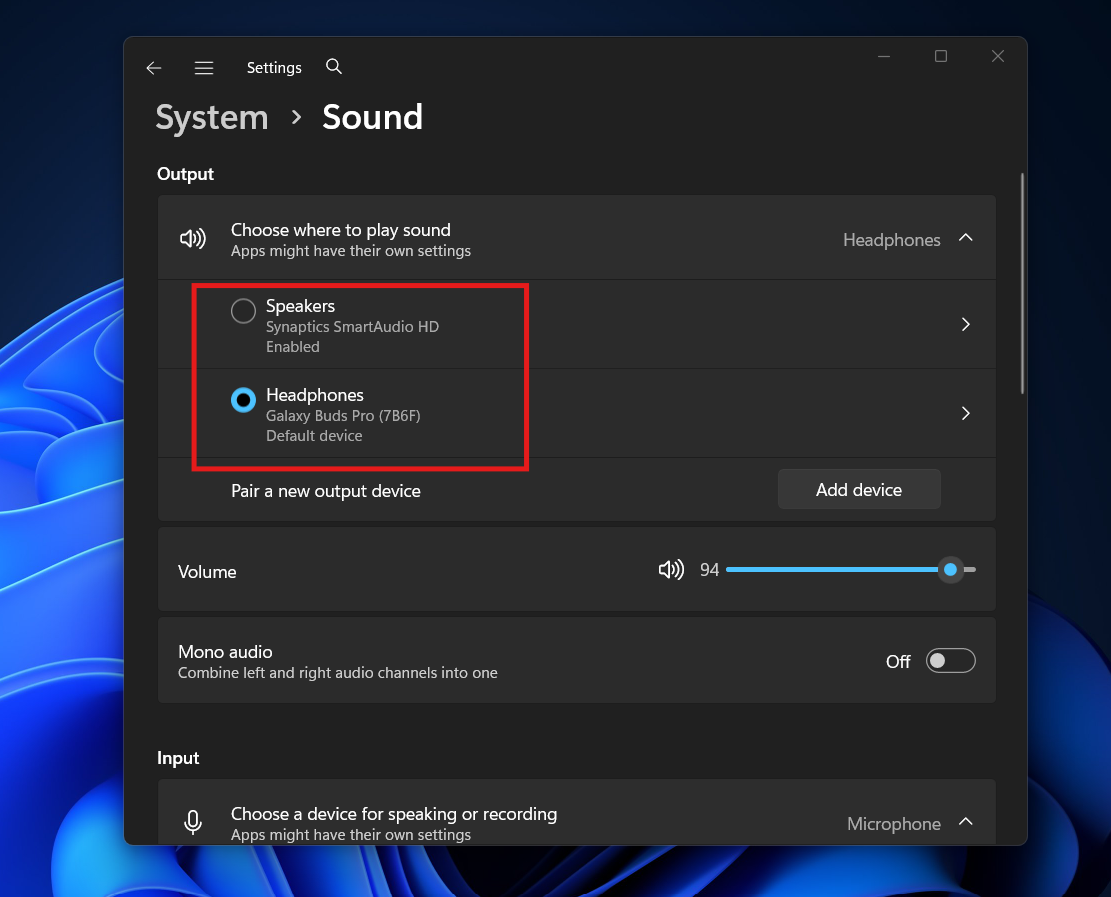Screen dimensions: 1111x897
Task: Select the Headphones radio button
Action: coord(243,400)
